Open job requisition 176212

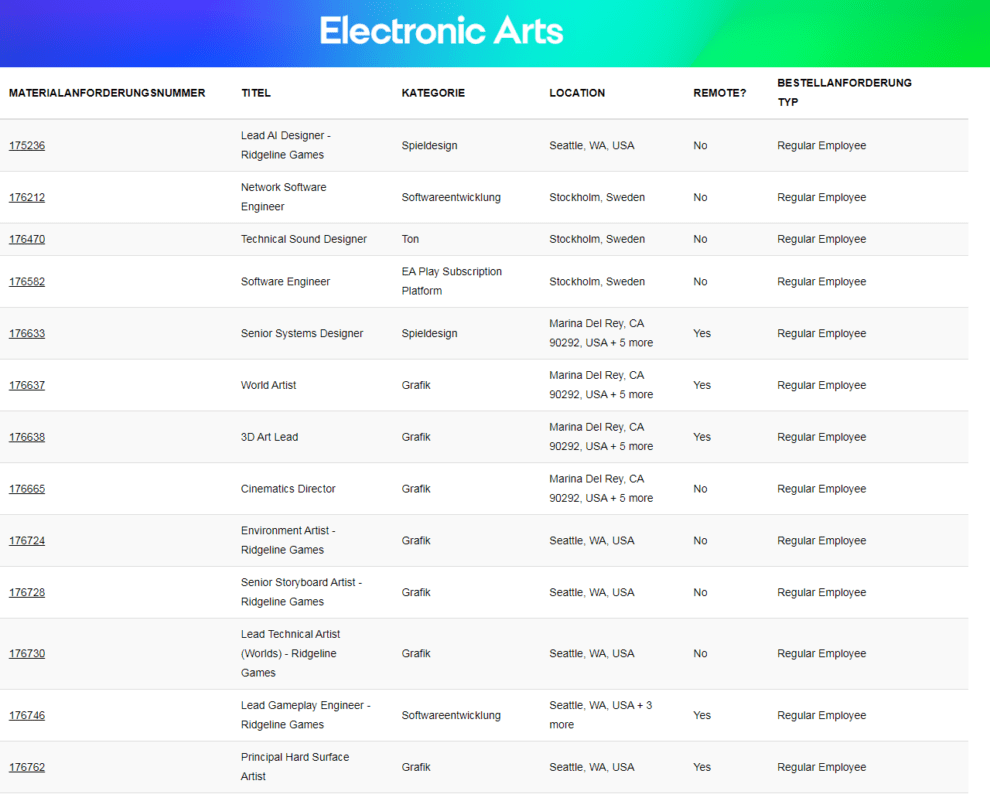[x=27, y=198]
